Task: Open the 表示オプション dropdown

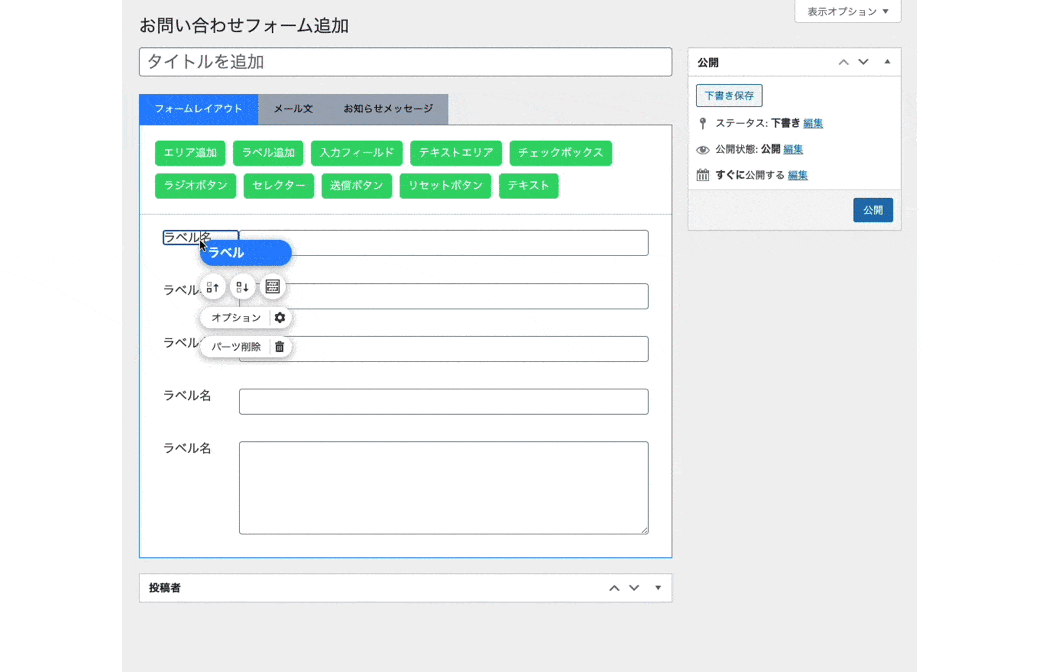Action: [x=847, y=11]
